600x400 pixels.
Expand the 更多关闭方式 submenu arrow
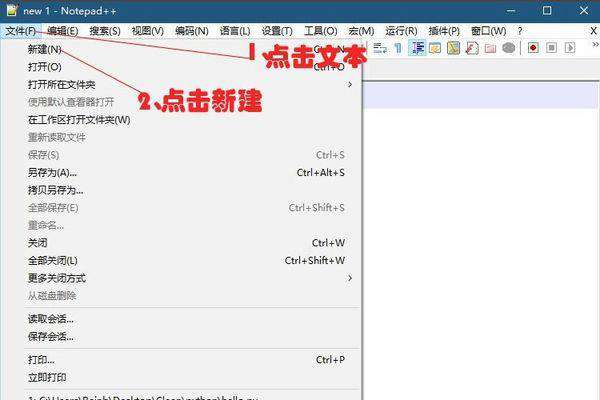point(350,278)
